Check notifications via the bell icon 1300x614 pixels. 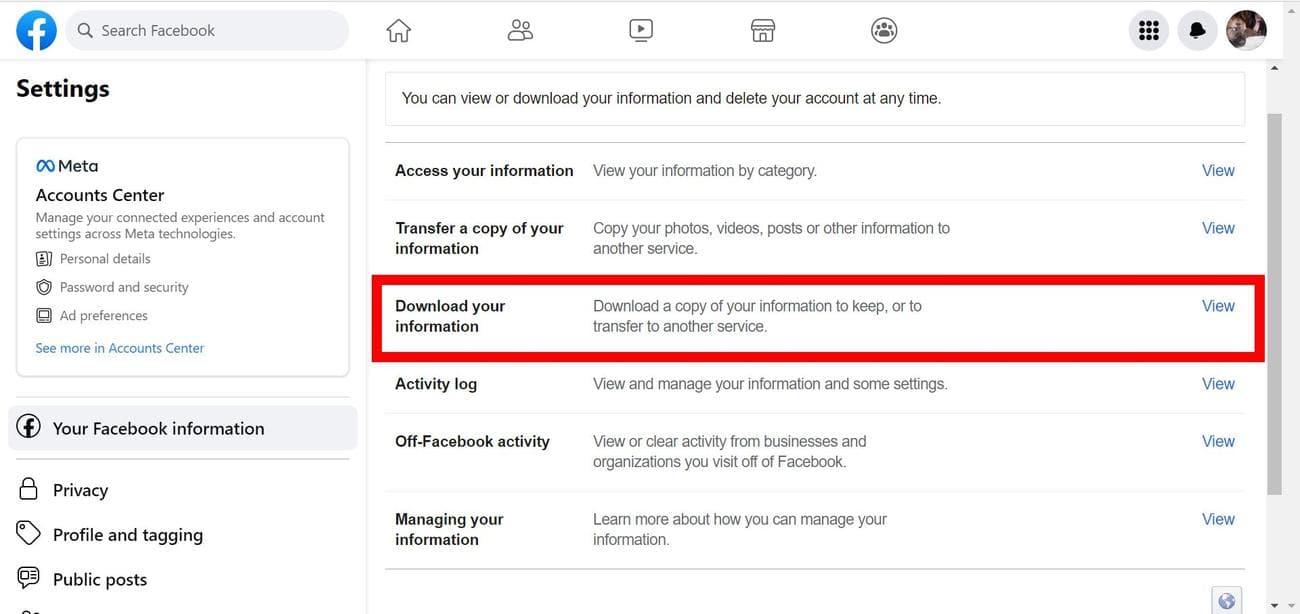point(1197,30)
